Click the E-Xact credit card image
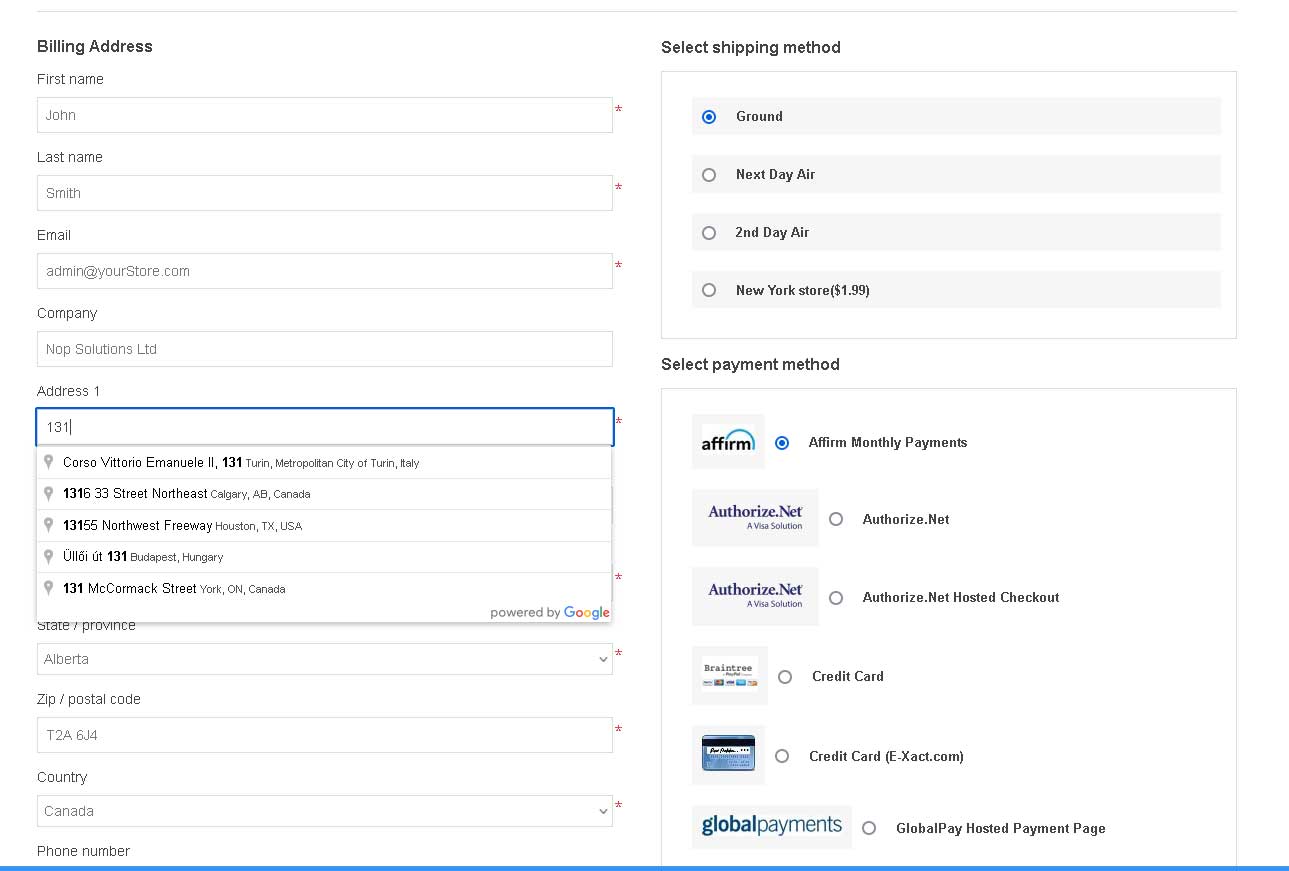Viewport: 1289px width, 871px height. click(x=728, y=755)
